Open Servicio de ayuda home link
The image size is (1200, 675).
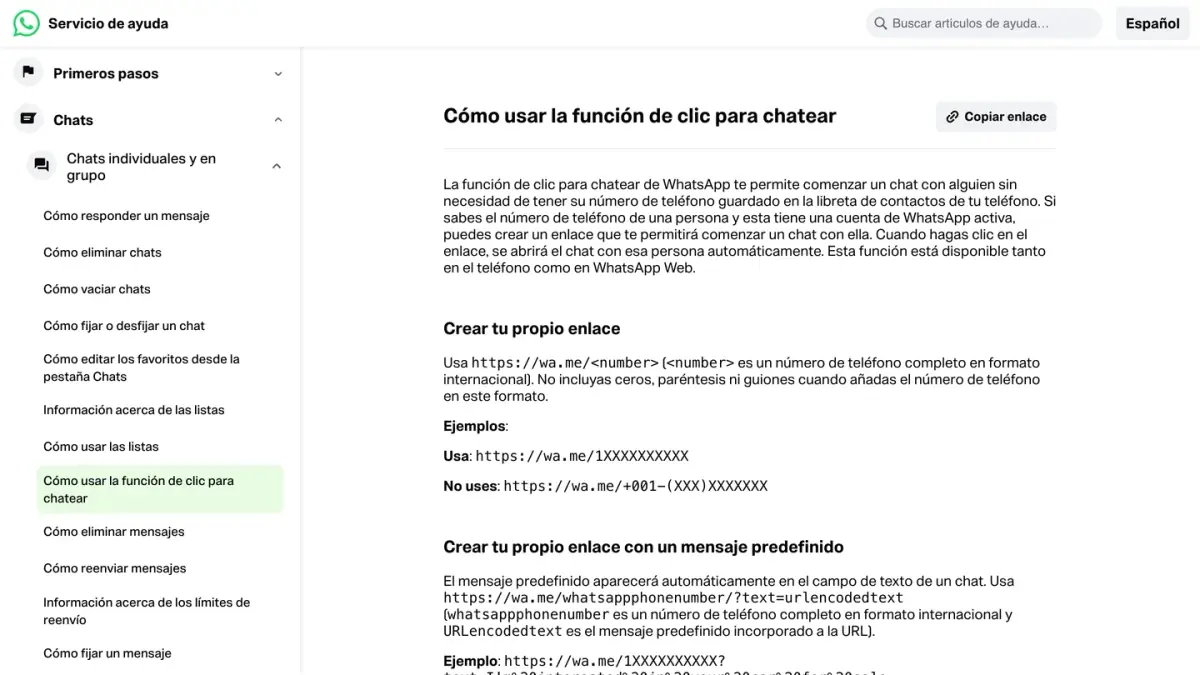(x=108, y=23)
